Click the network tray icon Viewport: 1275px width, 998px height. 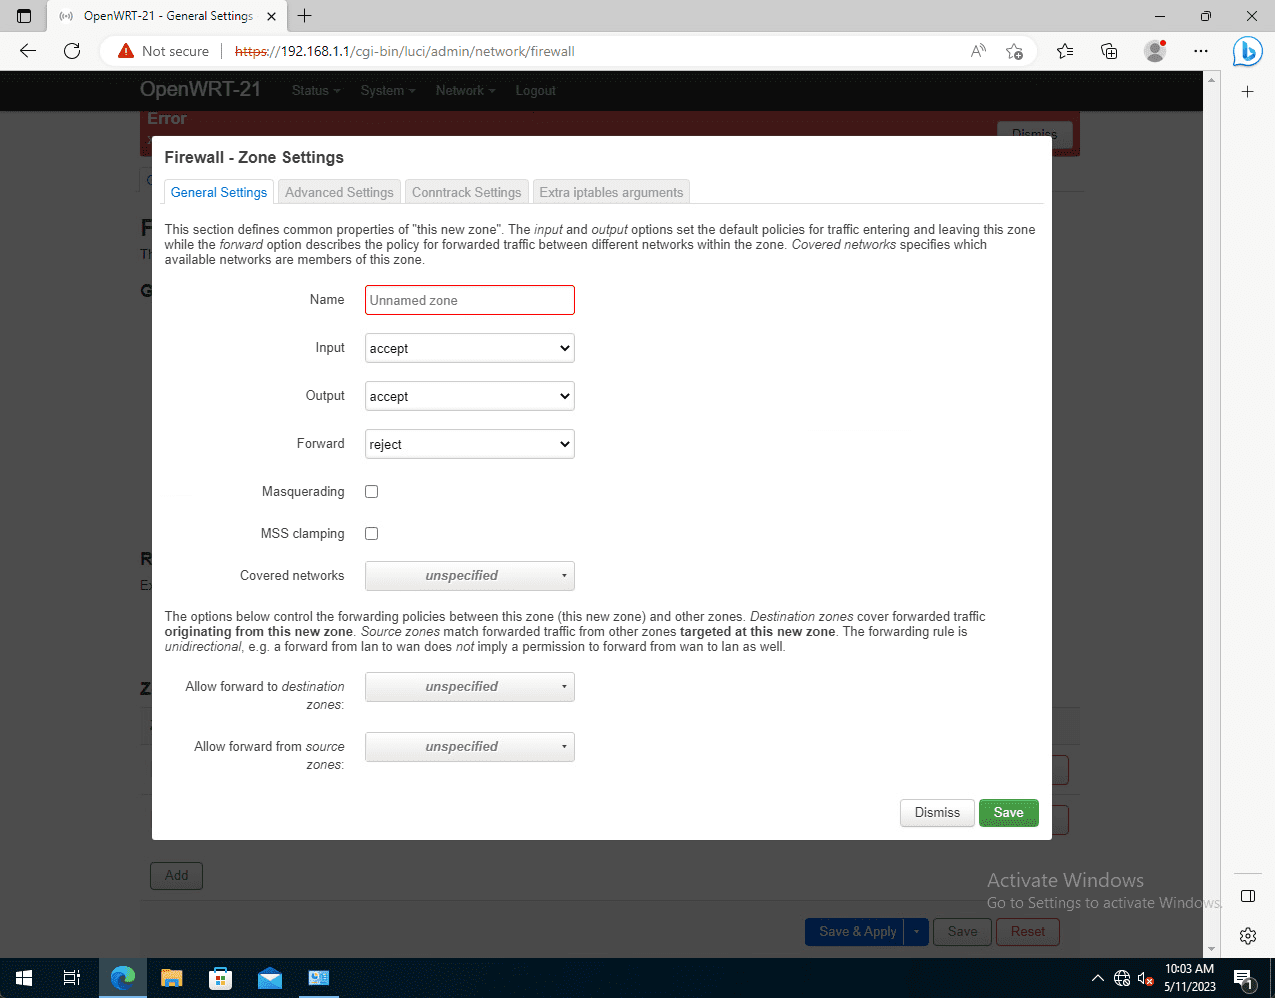[x=1122, y=978]
